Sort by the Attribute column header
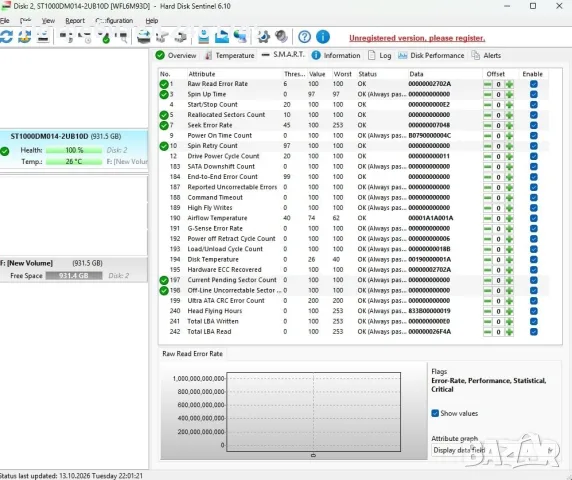 click(x=201, y=74)
